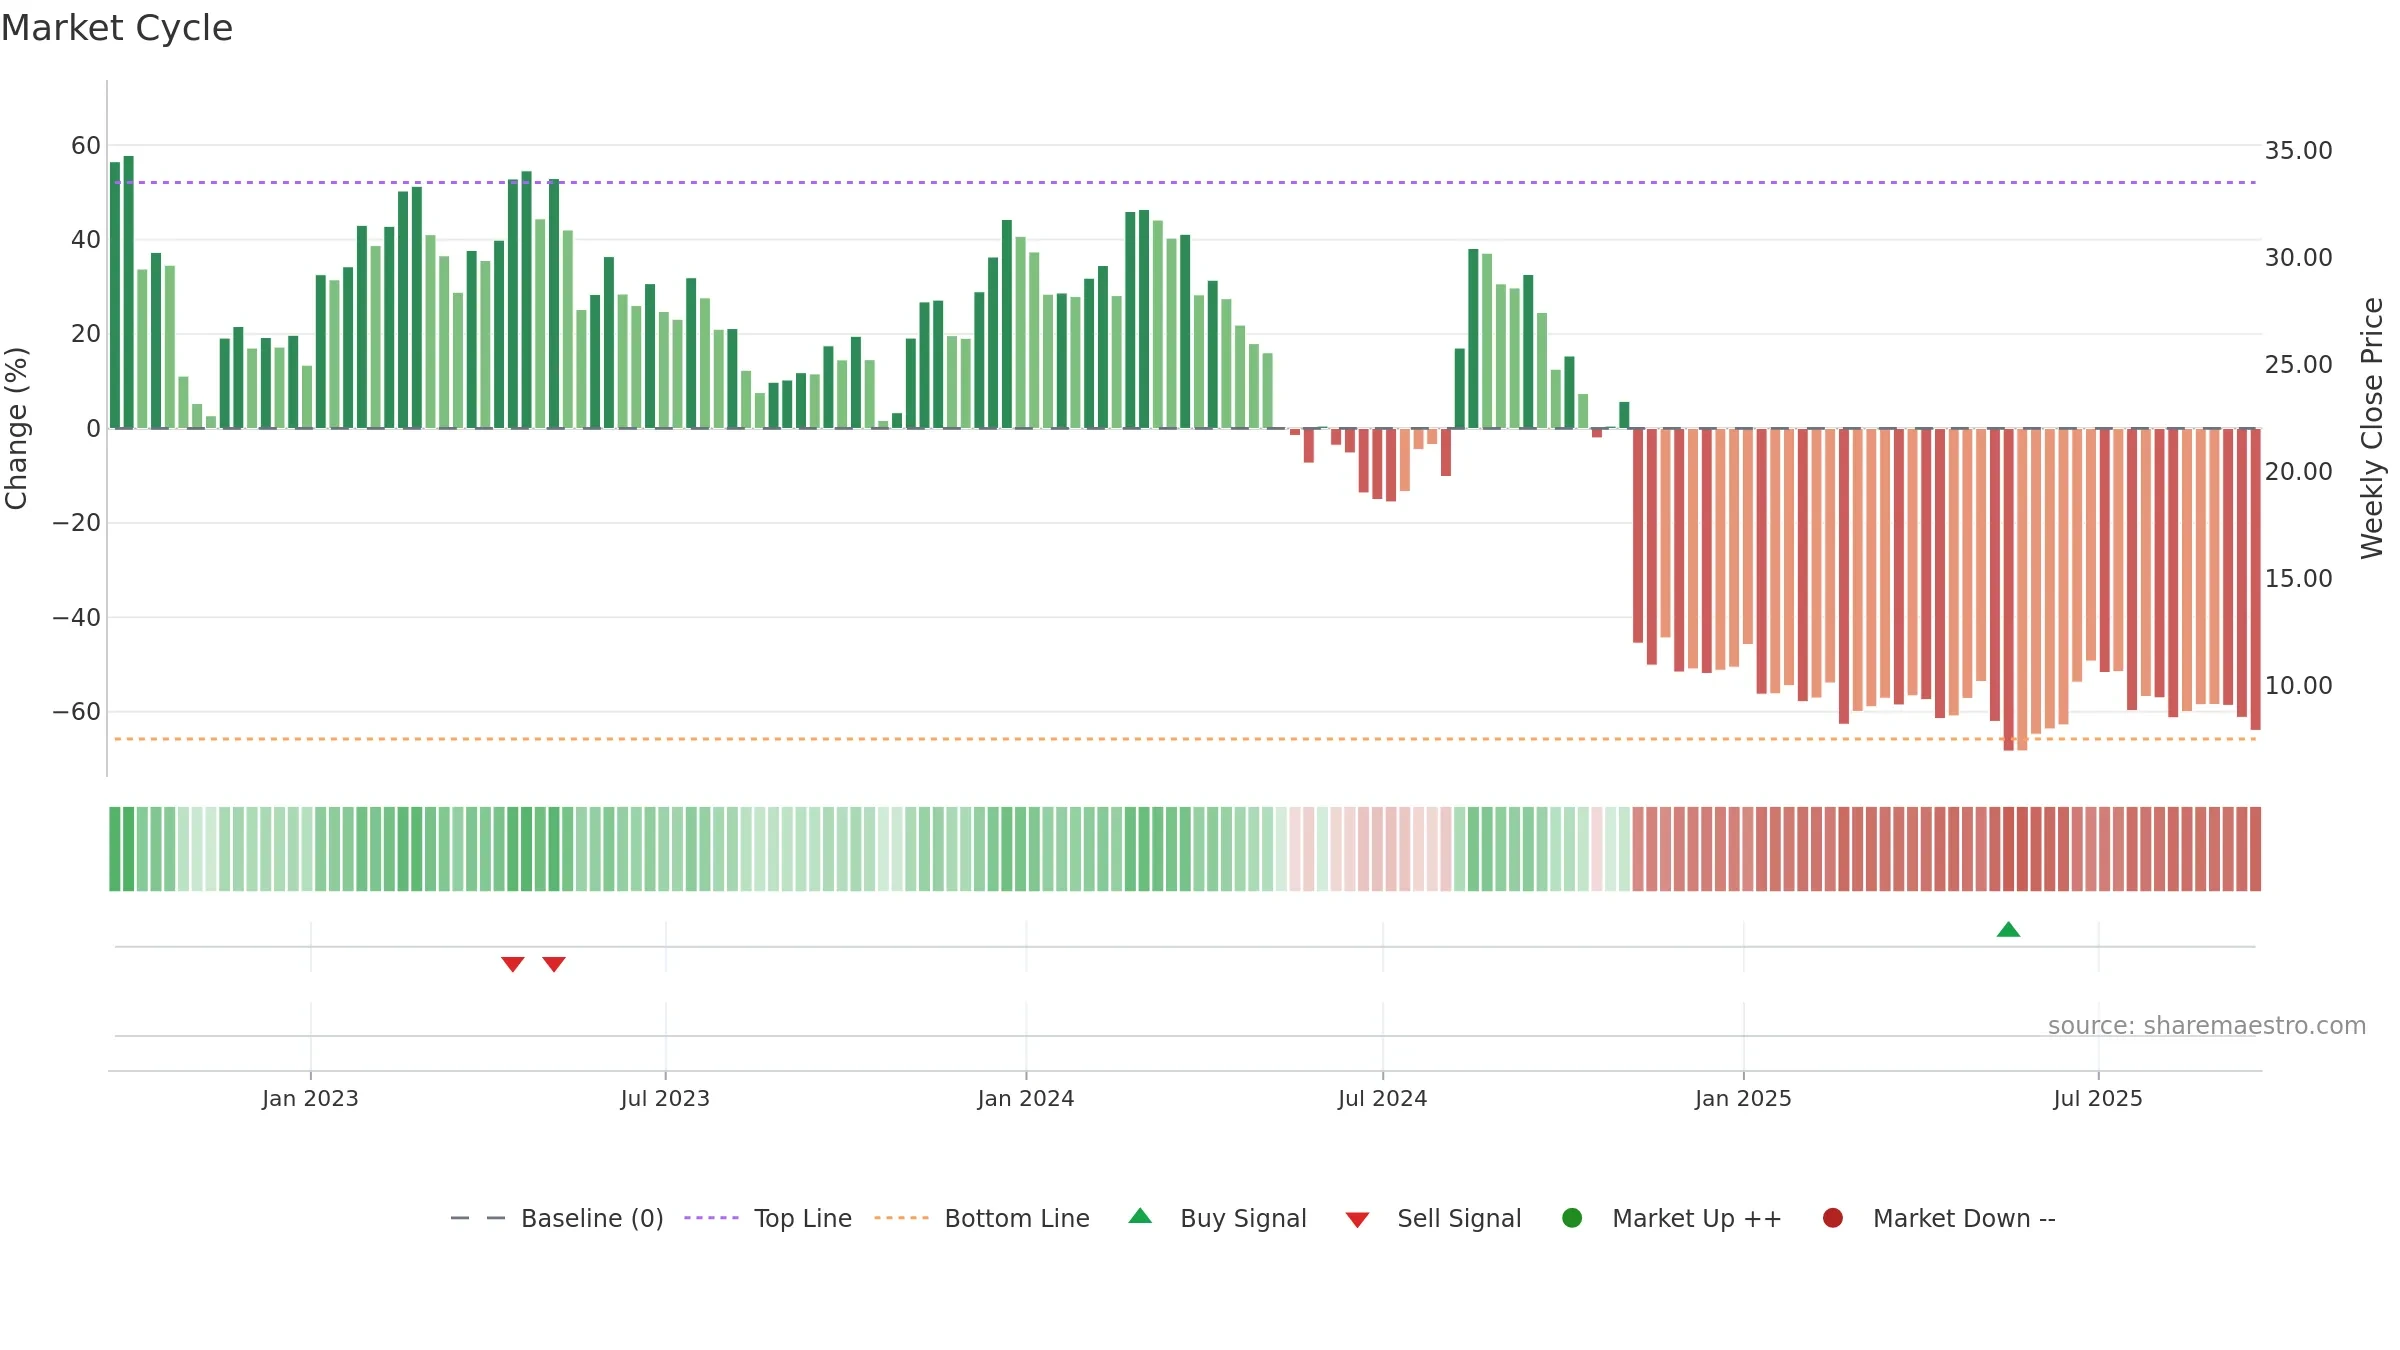The height and width of the screenshot is (1350, 2400).
Task: Click the 'Baseline (0)' legend label
Action: click(x=592, y=1219)
